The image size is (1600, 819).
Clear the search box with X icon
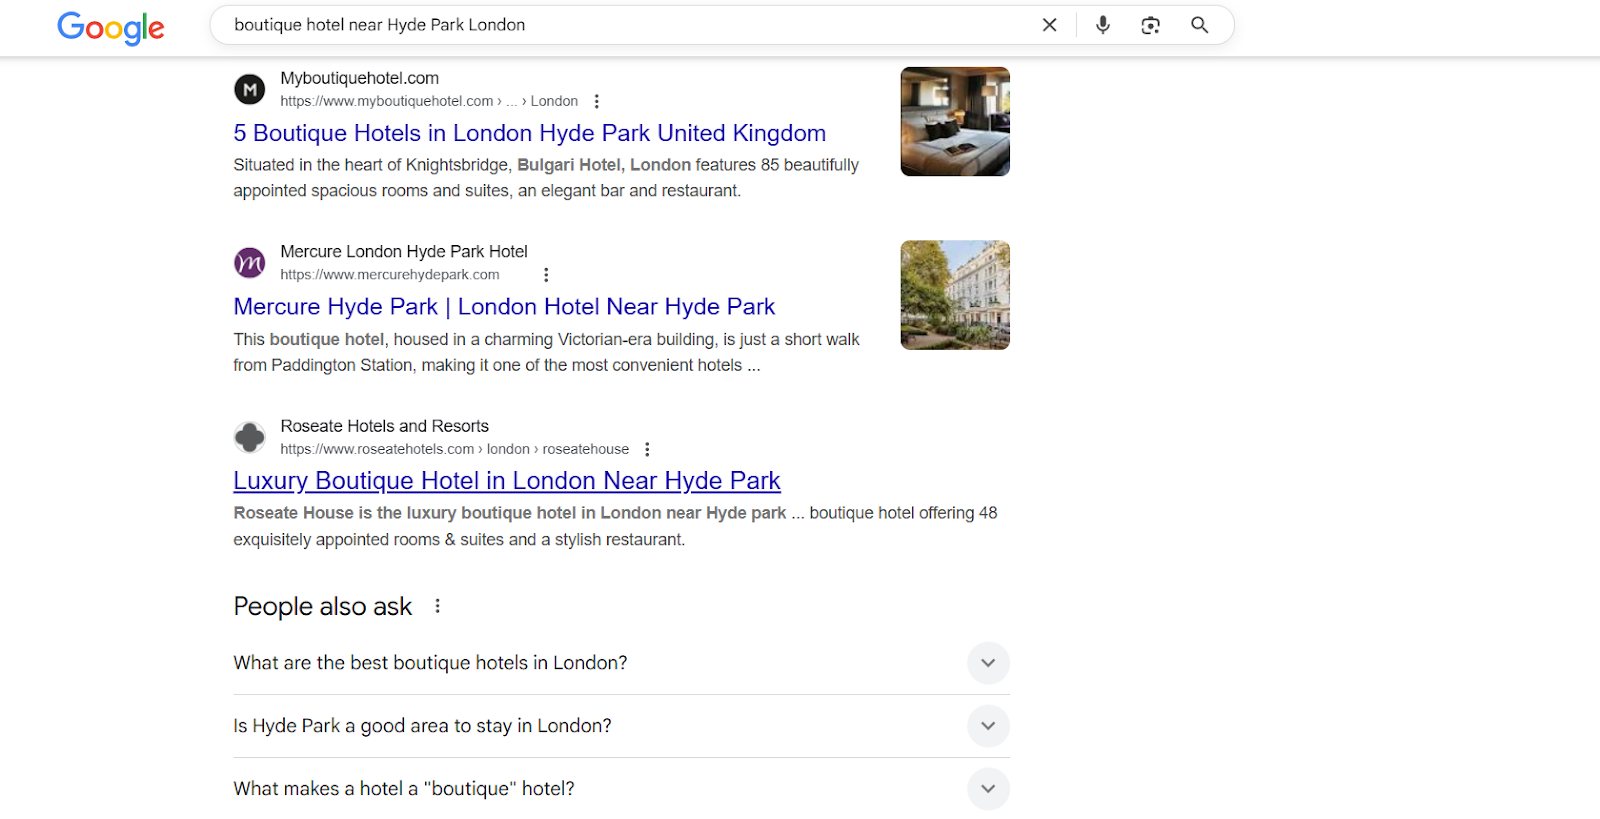[1049, 25]
